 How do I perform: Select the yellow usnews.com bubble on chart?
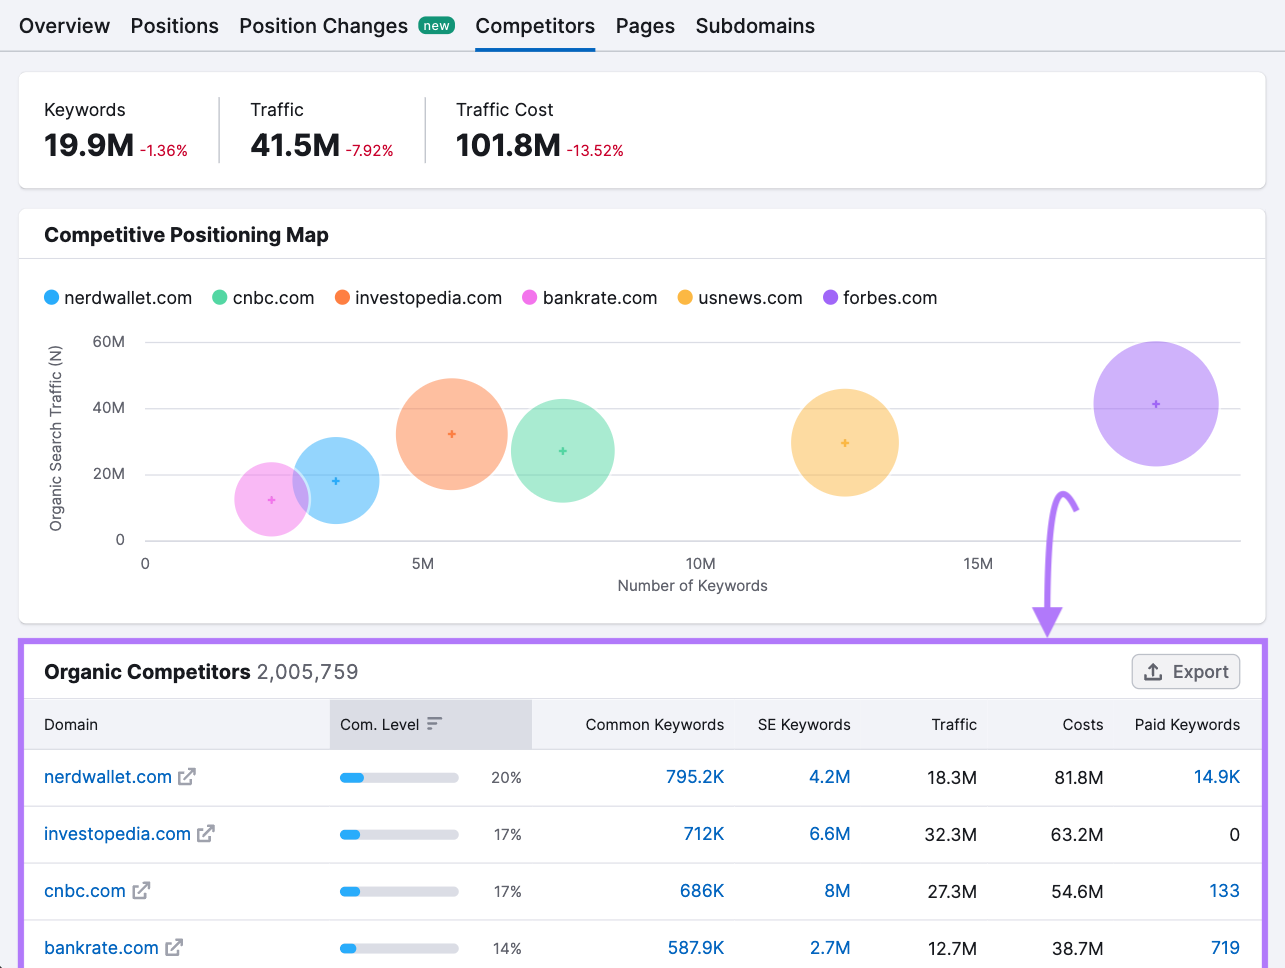click(x=845, y=443)
